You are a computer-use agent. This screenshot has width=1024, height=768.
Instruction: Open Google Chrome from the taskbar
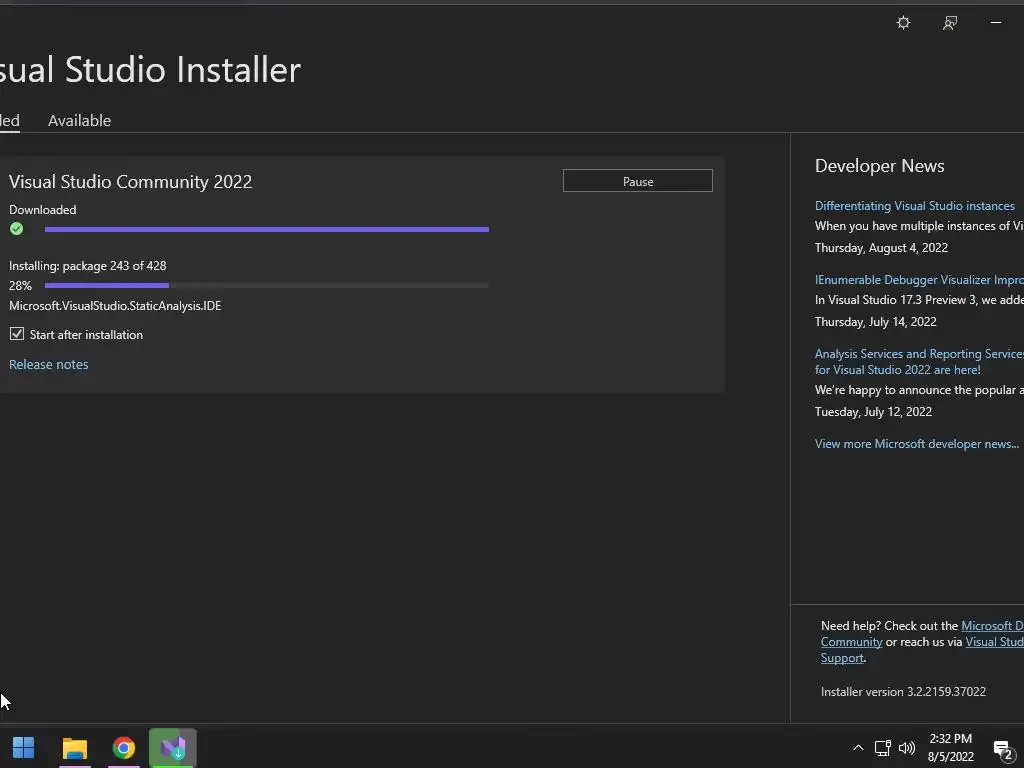[x=123, y=748]
